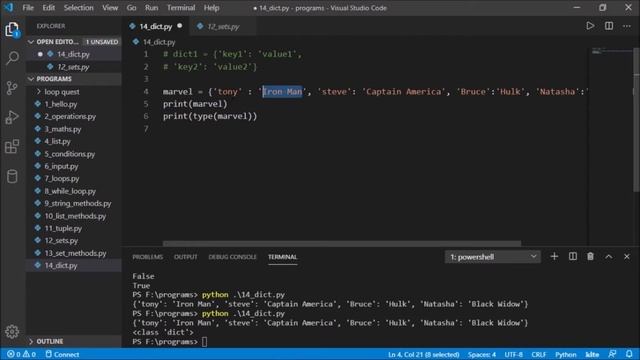Split the editor to the right
Viewport: 640px width, 360px height.
click(x=609, y=26)
